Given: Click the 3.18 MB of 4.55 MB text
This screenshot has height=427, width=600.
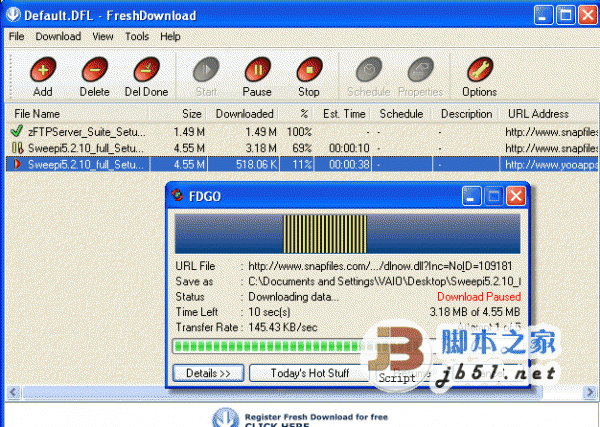Looking at the screenshot, I should point(475,312).
